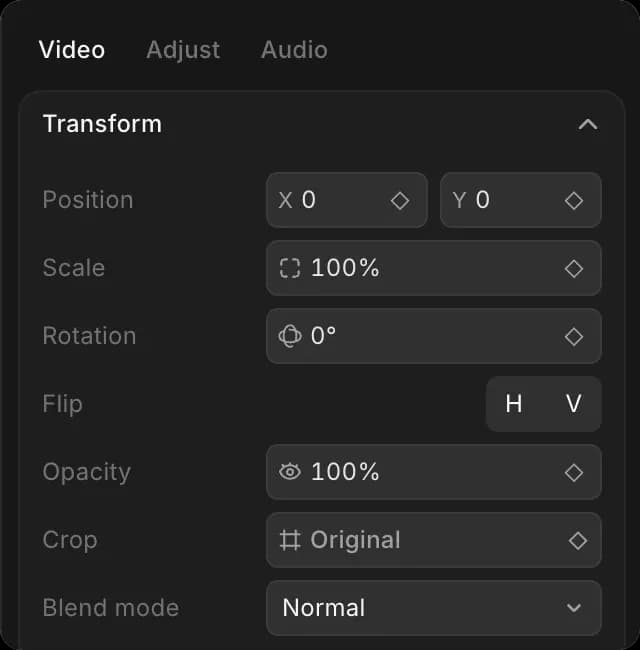
Task: Add keyframe for Position Y
Action: coord(574,201)
